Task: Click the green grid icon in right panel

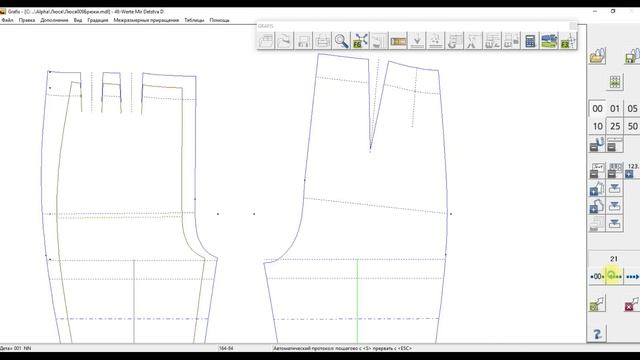Action: coord(615,82)
